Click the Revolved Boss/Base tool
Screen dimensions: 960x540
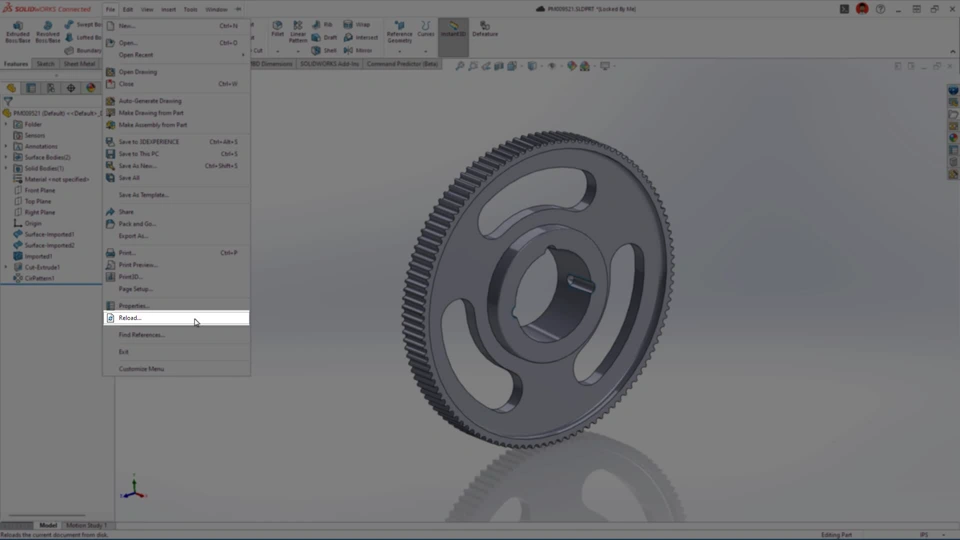(x=48, y=32)
